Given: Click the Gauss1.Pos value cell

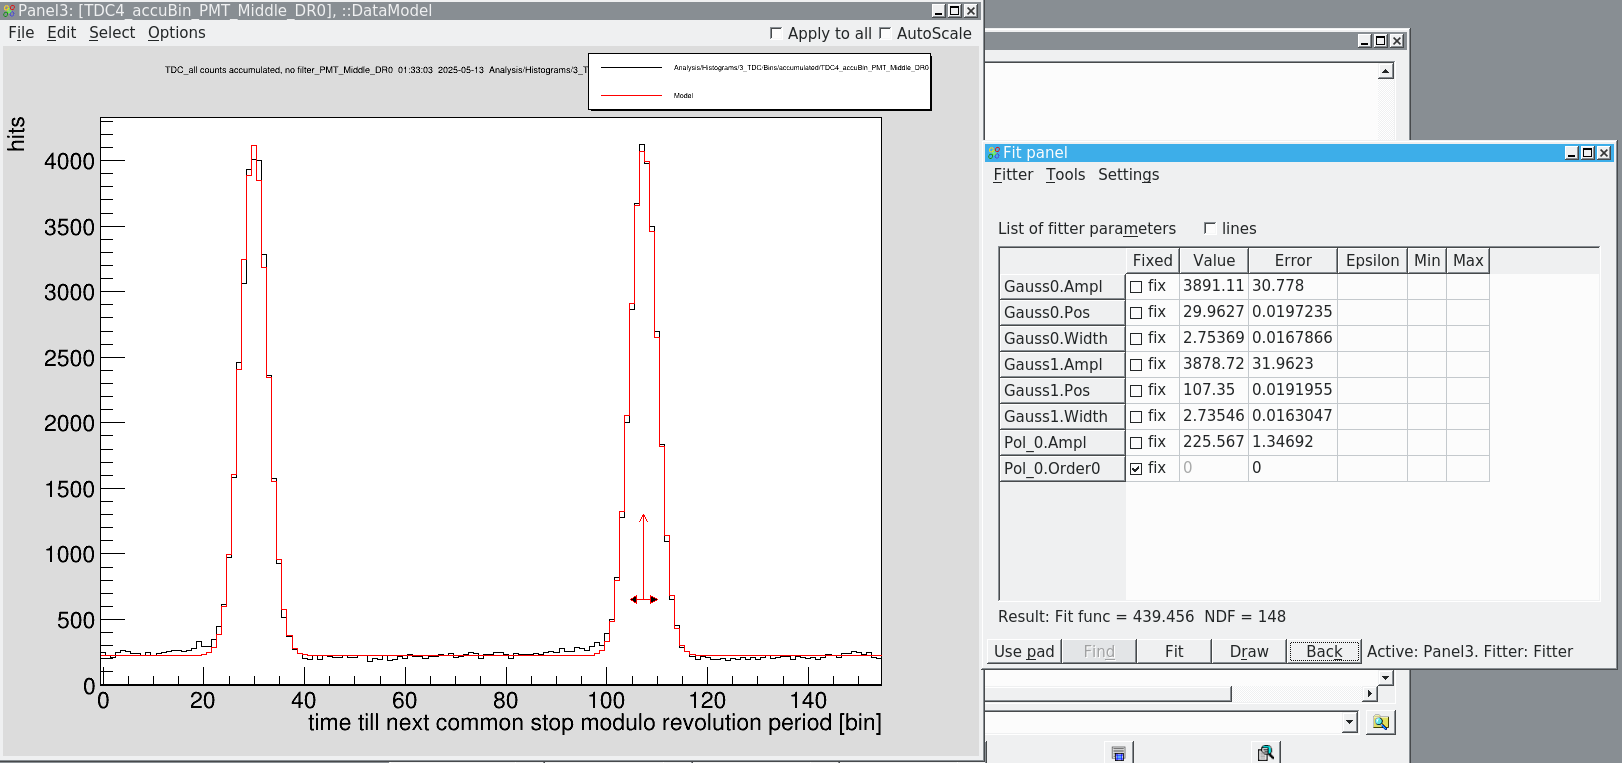Looking at the screenshot, I should 1213,390.
